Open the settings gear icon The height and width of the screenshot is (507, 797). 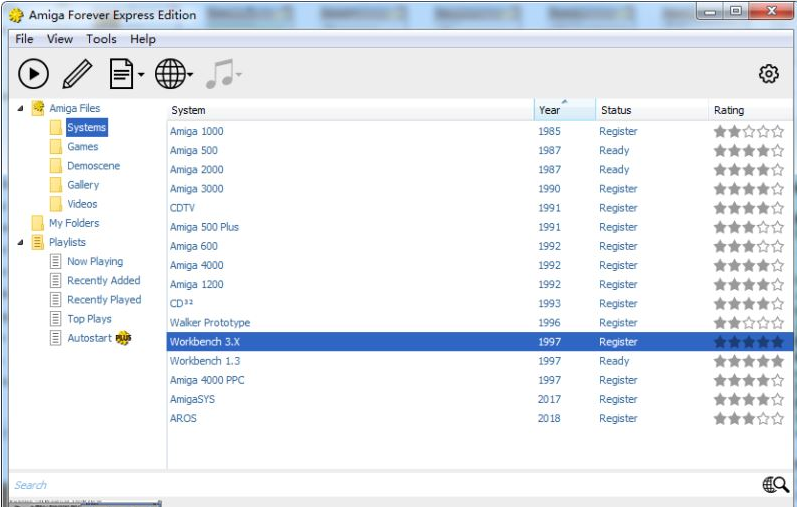[x=769, y=74]
